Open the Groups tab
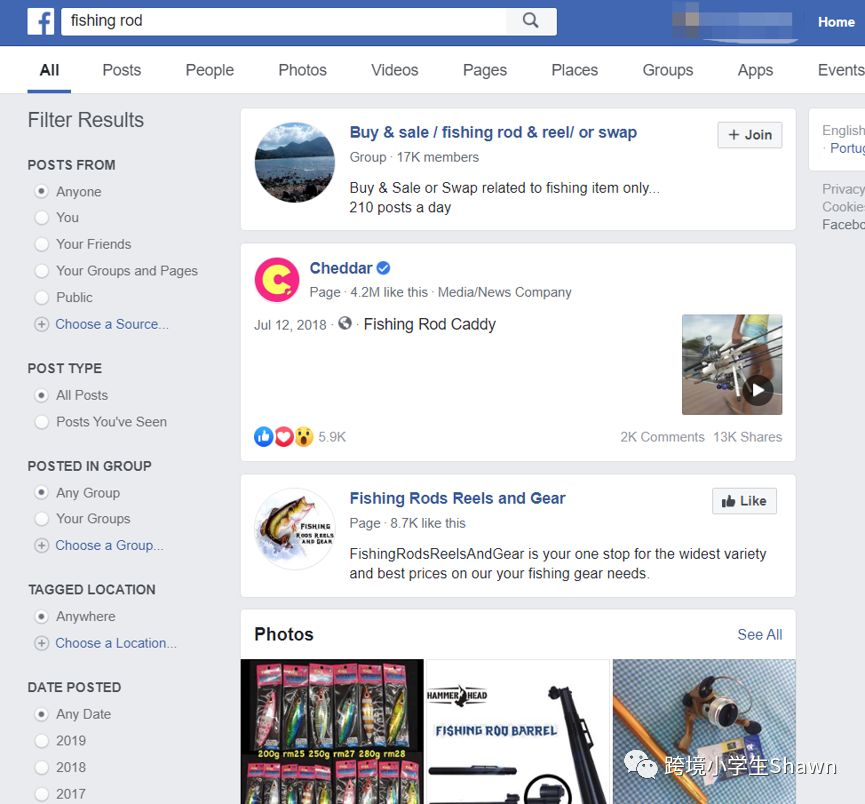Viewport: 865px width, 804px height. (668, 70)
